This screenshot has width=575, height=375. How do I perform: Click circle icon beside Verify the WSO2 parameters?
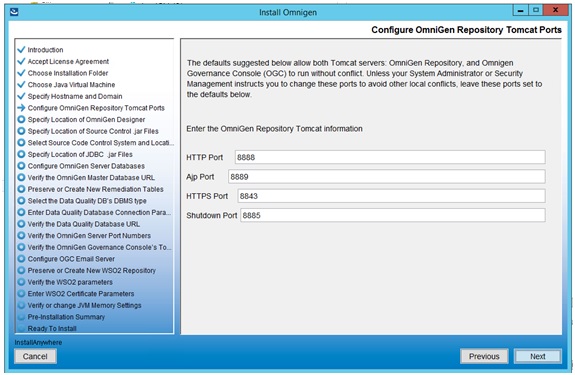pyautogui.click(x=21, y=282)
